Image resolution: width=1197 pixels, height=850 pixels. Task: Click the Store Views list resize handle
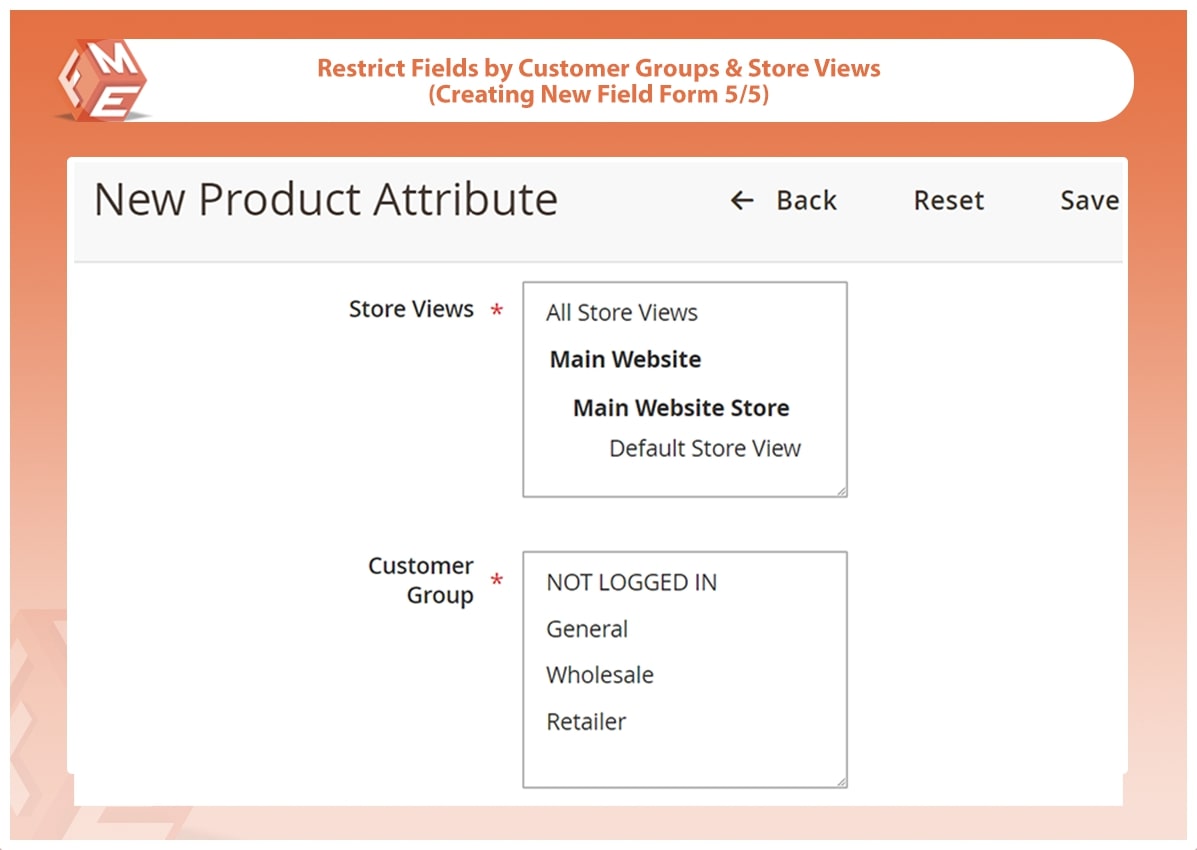pyautogui.click(x=841, y=491)
